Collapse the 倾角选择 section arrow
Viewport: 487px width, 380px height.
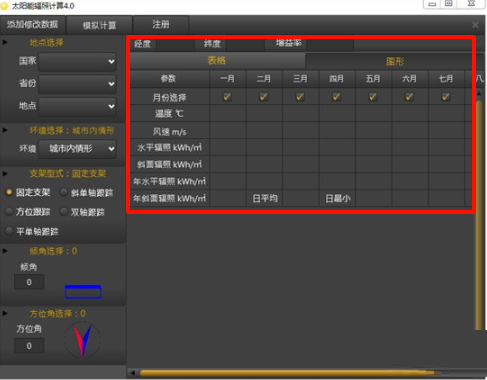click(5, 251)
